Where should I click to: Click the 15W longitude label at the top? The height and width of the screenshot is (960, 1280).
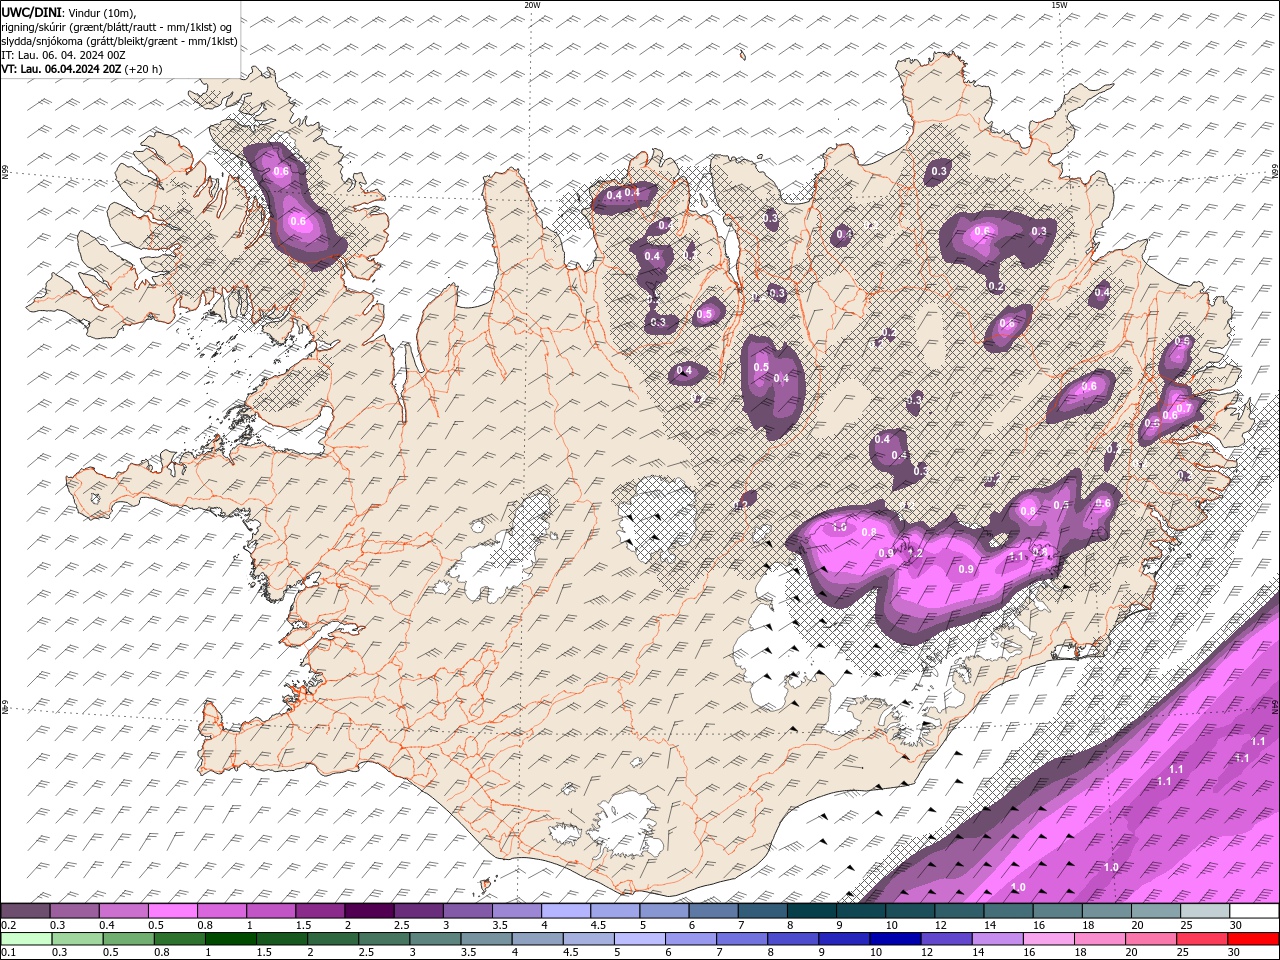click(1059, 5)
